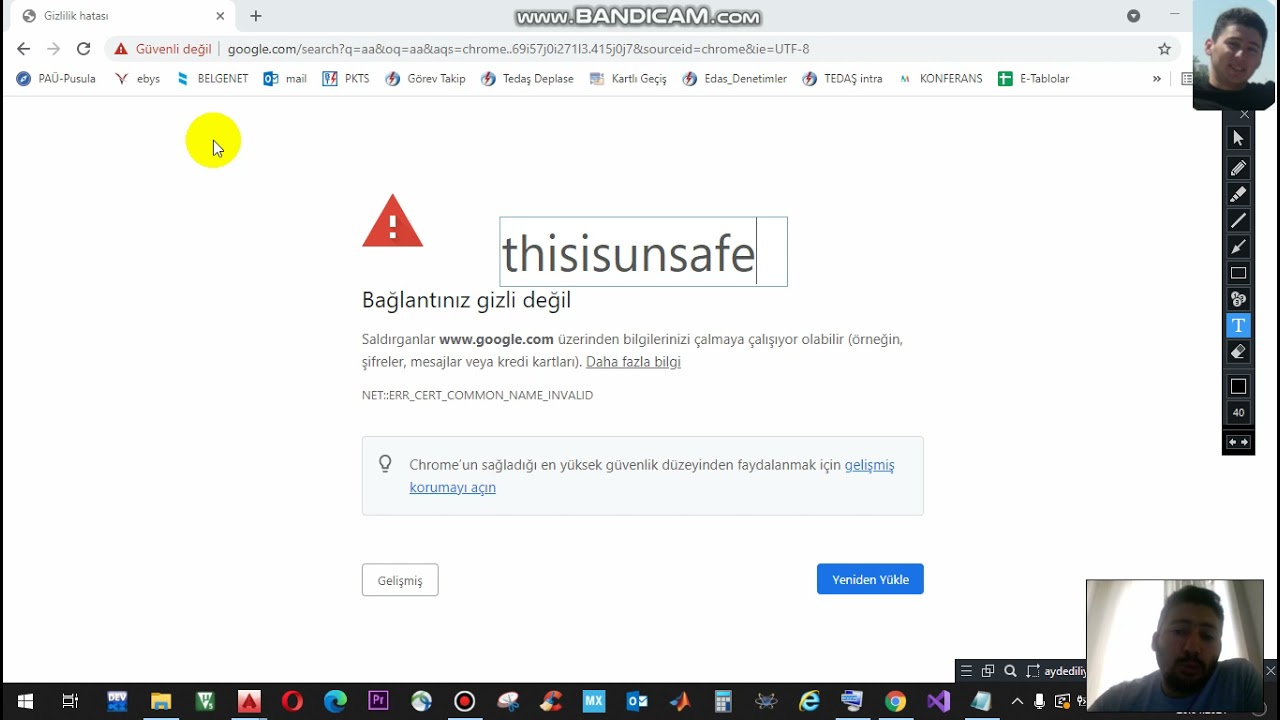
Task: Change the size value 40
Action: point(1238,412)
